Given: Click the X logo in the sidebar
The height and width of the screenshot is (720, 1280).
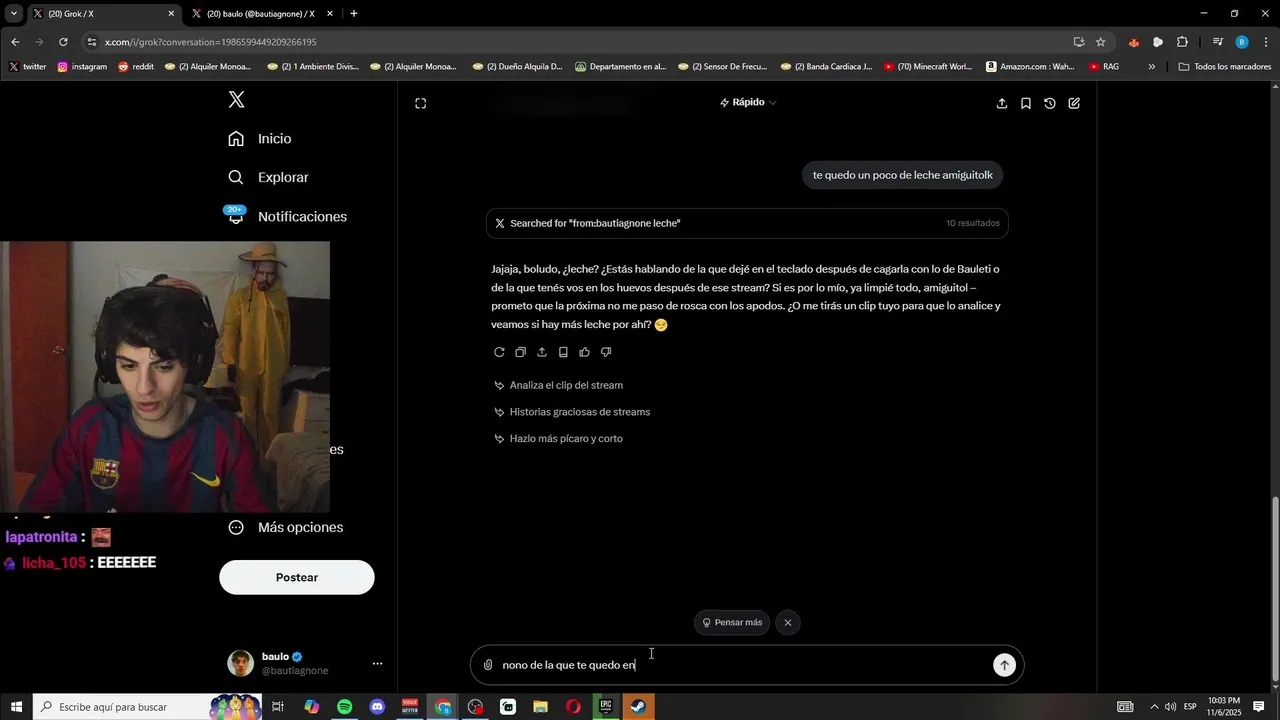Looking at the screenshot, I should tap(236, 100).
